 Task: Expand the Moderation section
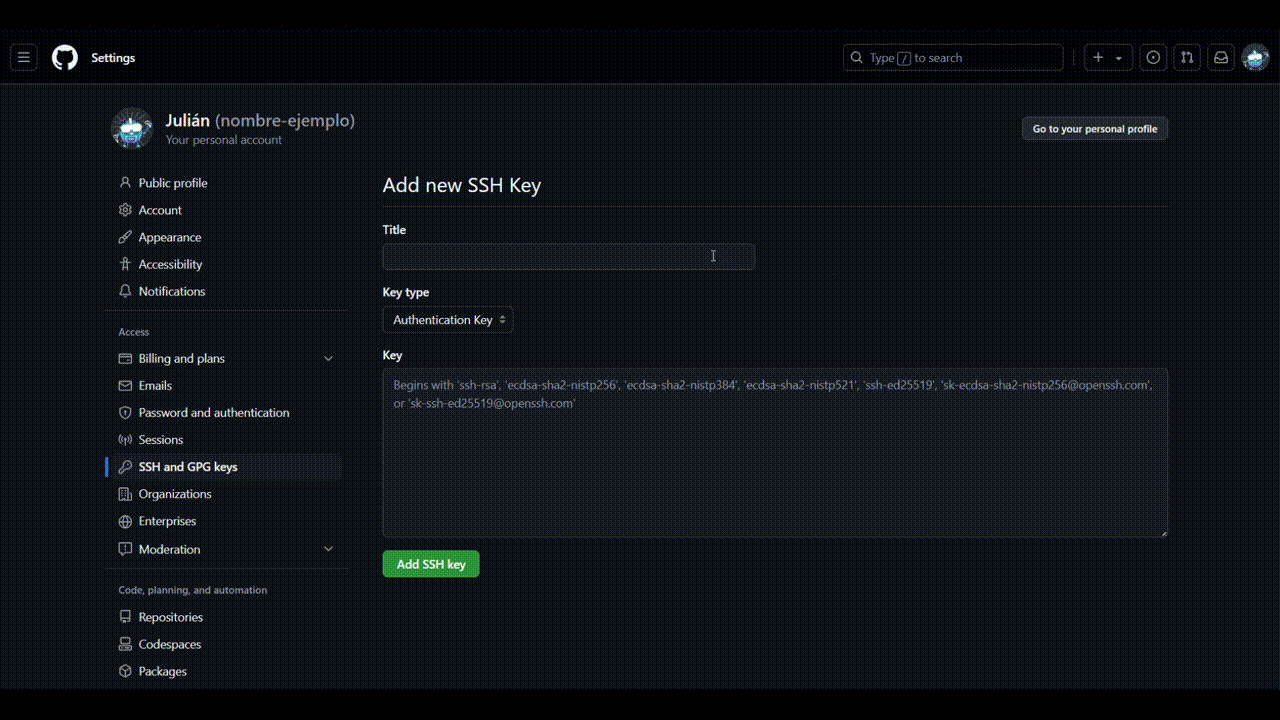click(x=328, y=549)
